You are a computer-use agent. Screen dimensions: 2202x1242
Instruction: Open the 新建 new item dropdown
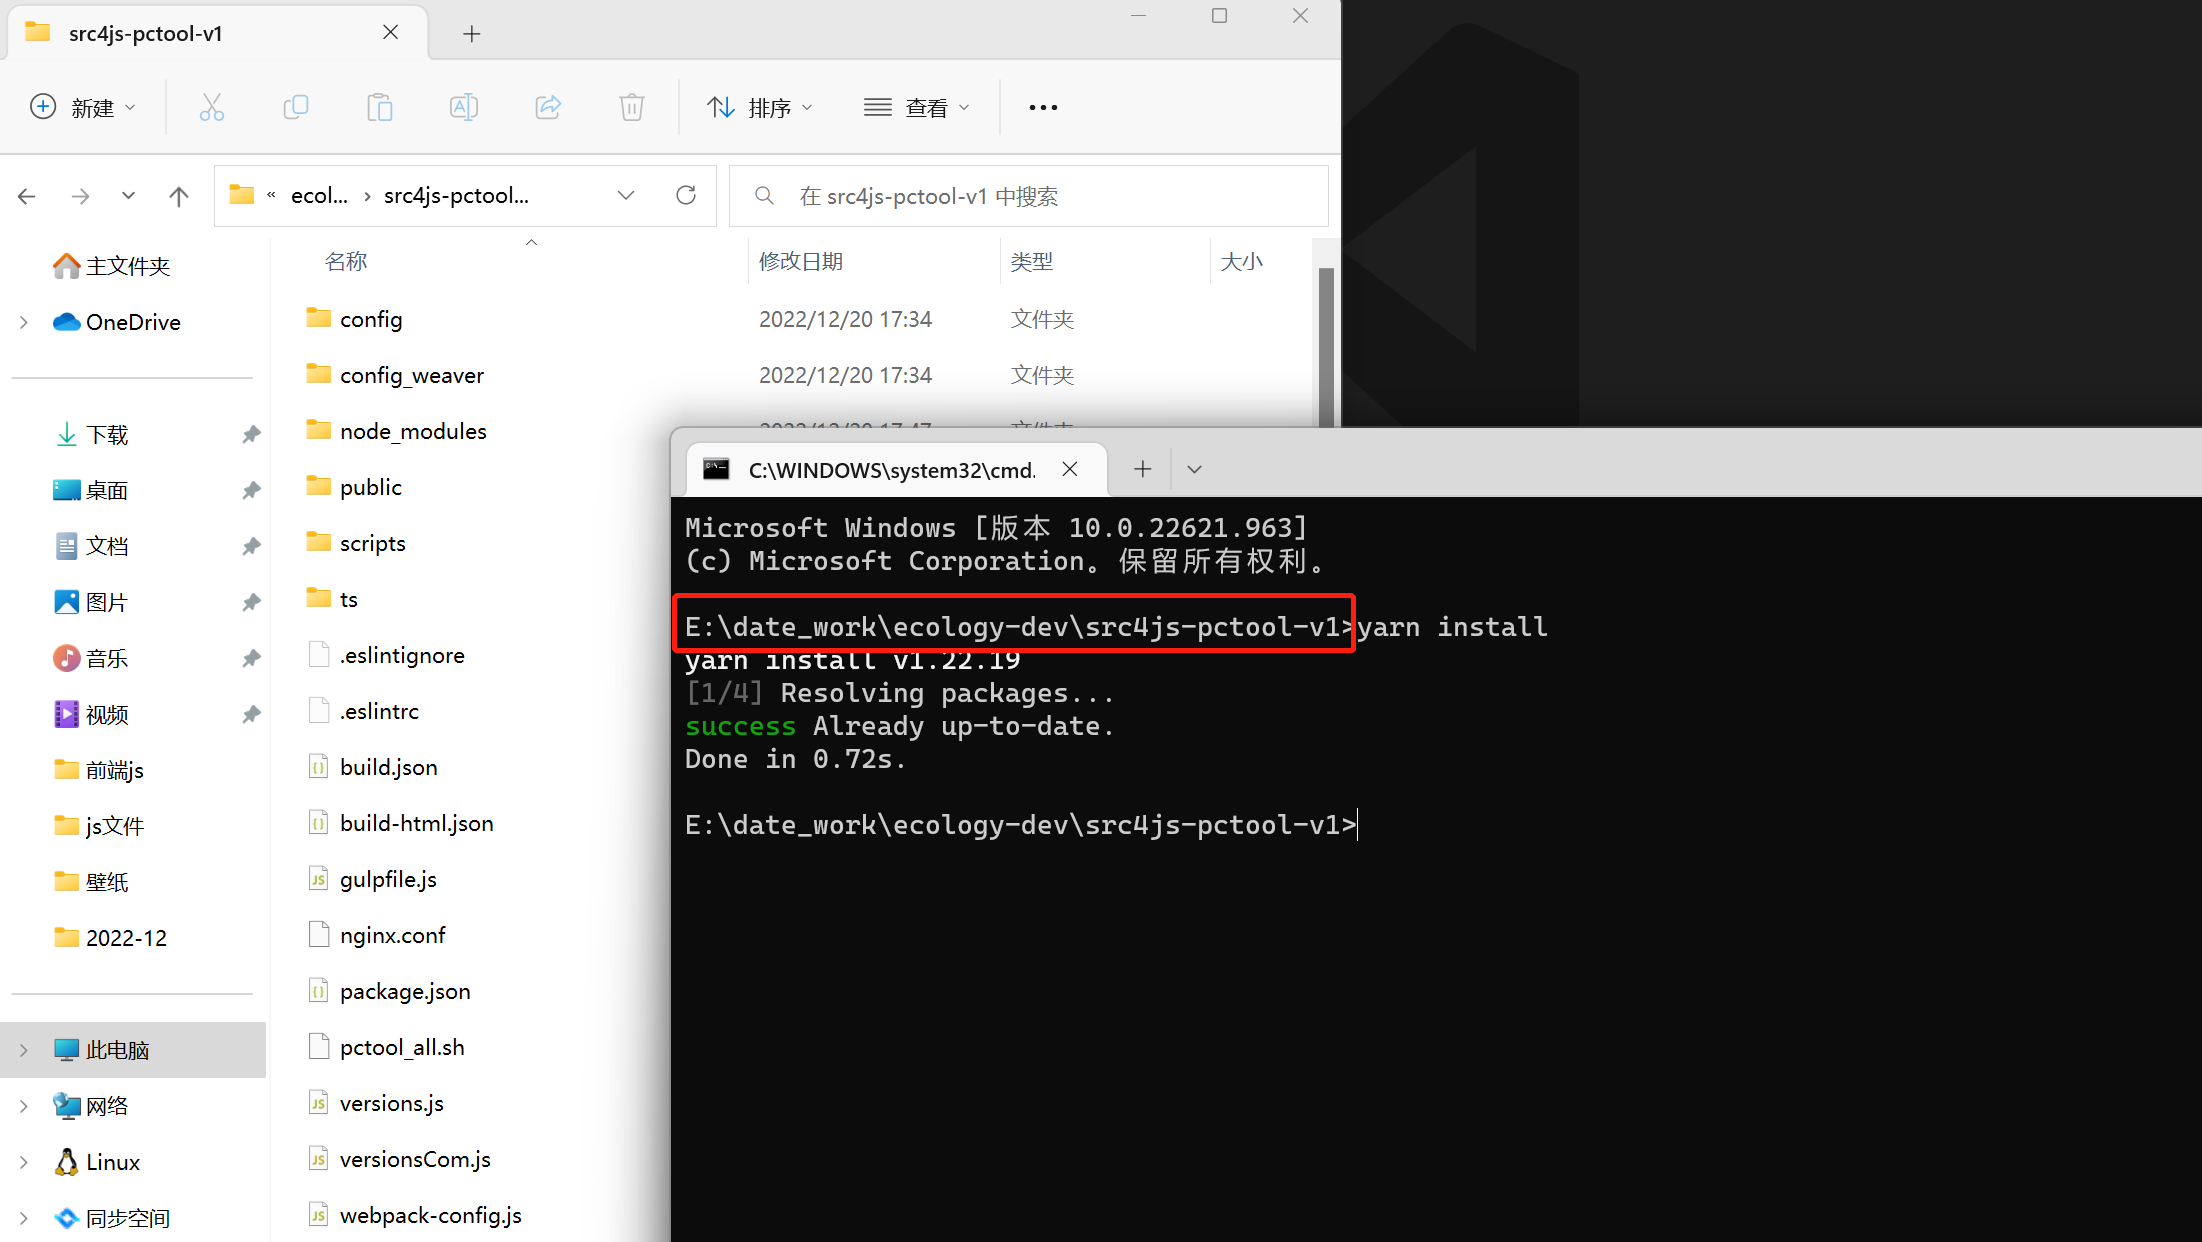click(x=83, y=107)
